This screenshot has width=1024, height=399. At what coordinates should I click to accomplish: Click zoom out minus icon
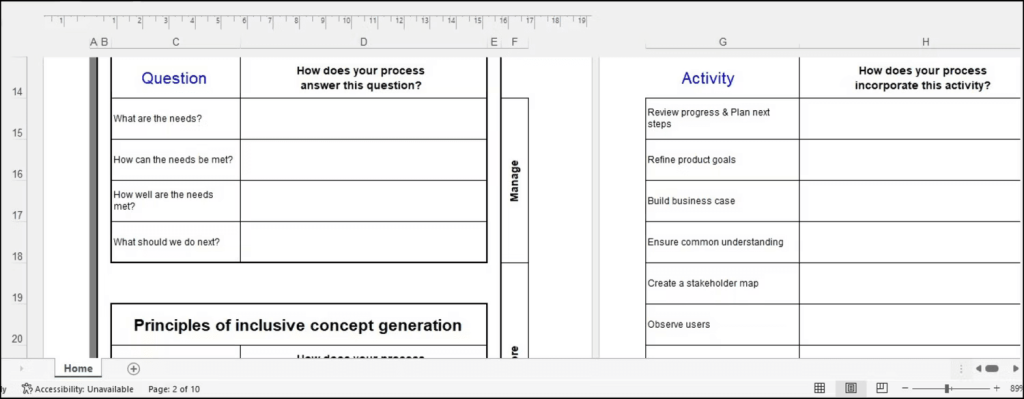pos(904,389)
